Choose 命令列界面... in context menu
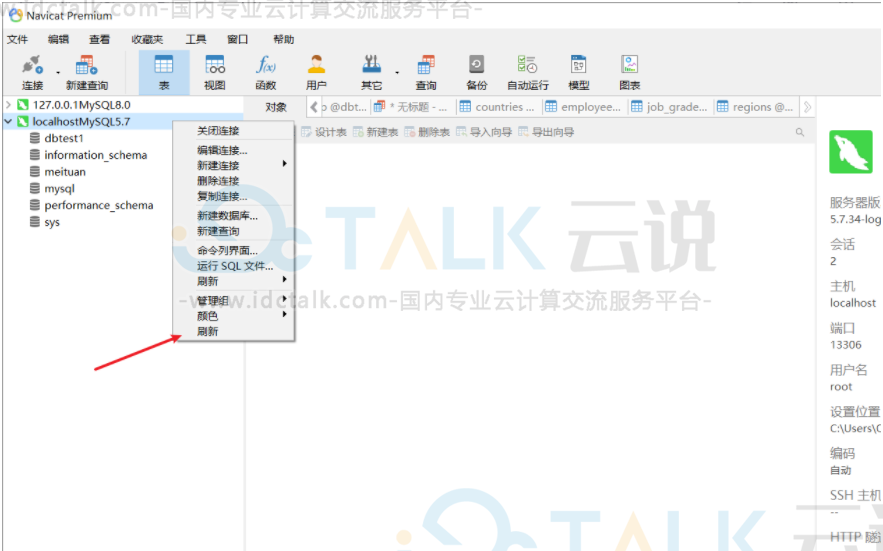Screen dimensions: 883x551 (233, 251)
